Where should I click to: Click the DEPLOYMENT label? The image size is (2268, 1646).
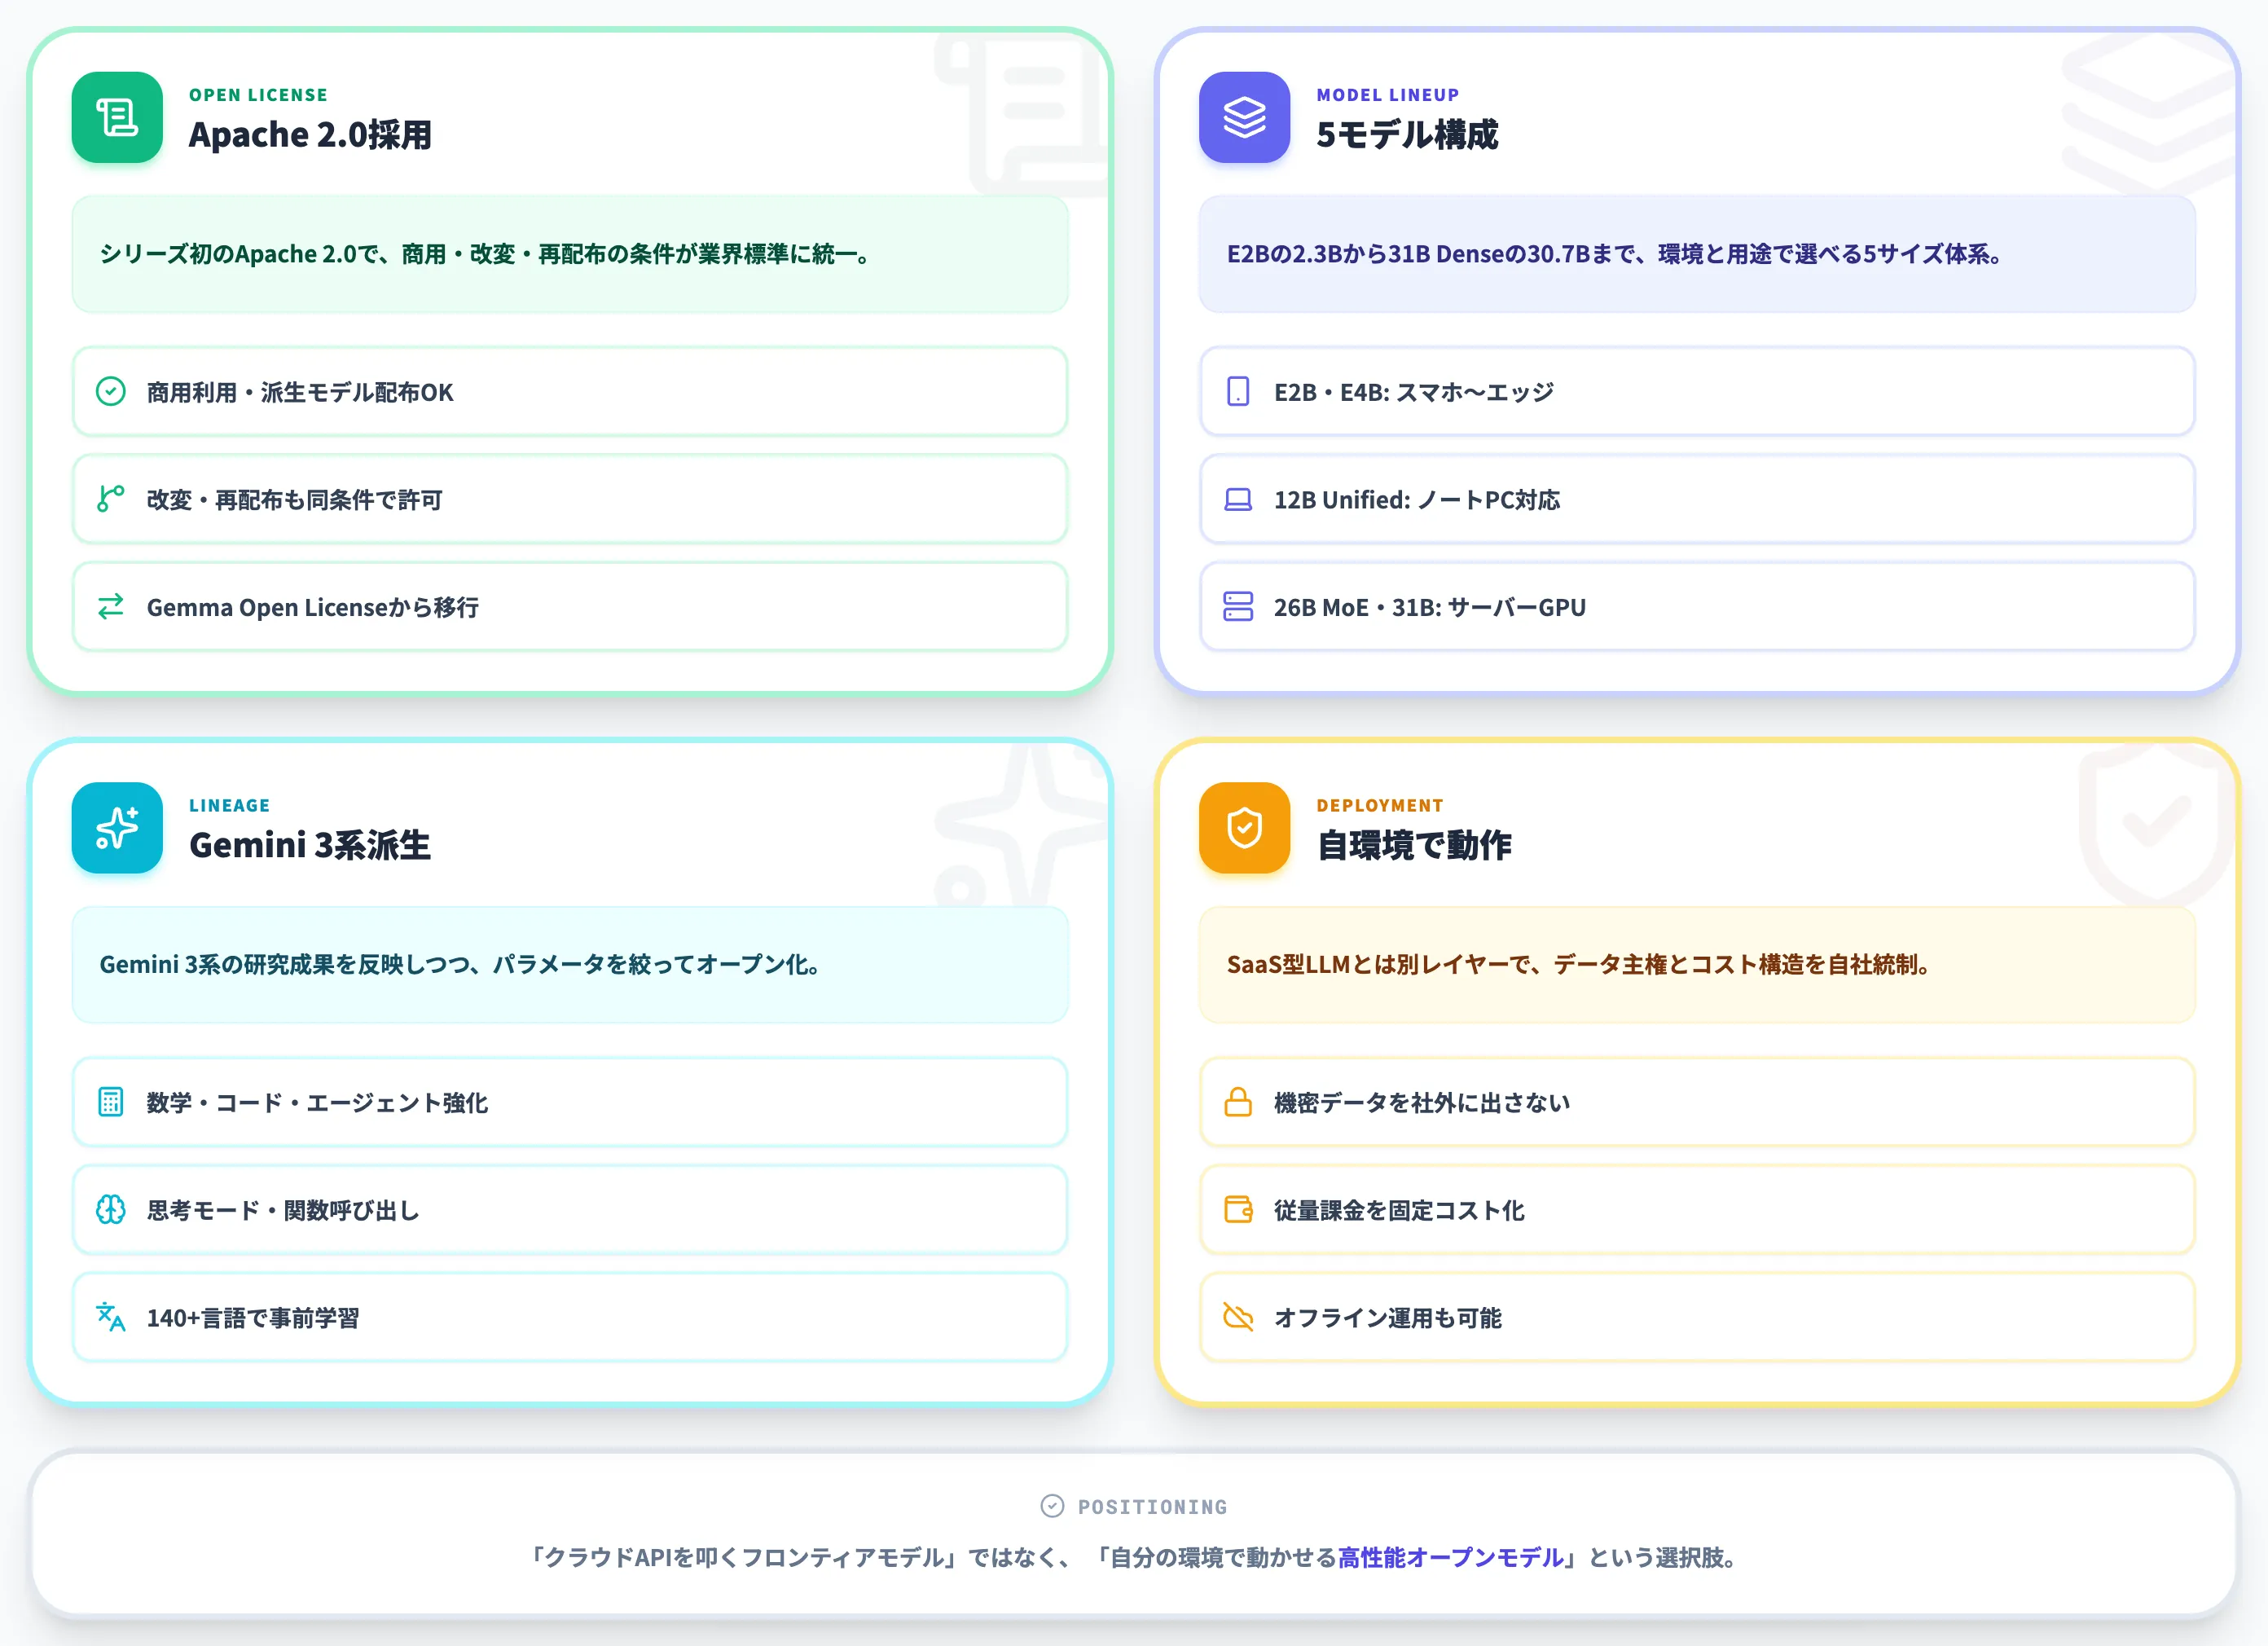pos(1380,806)
